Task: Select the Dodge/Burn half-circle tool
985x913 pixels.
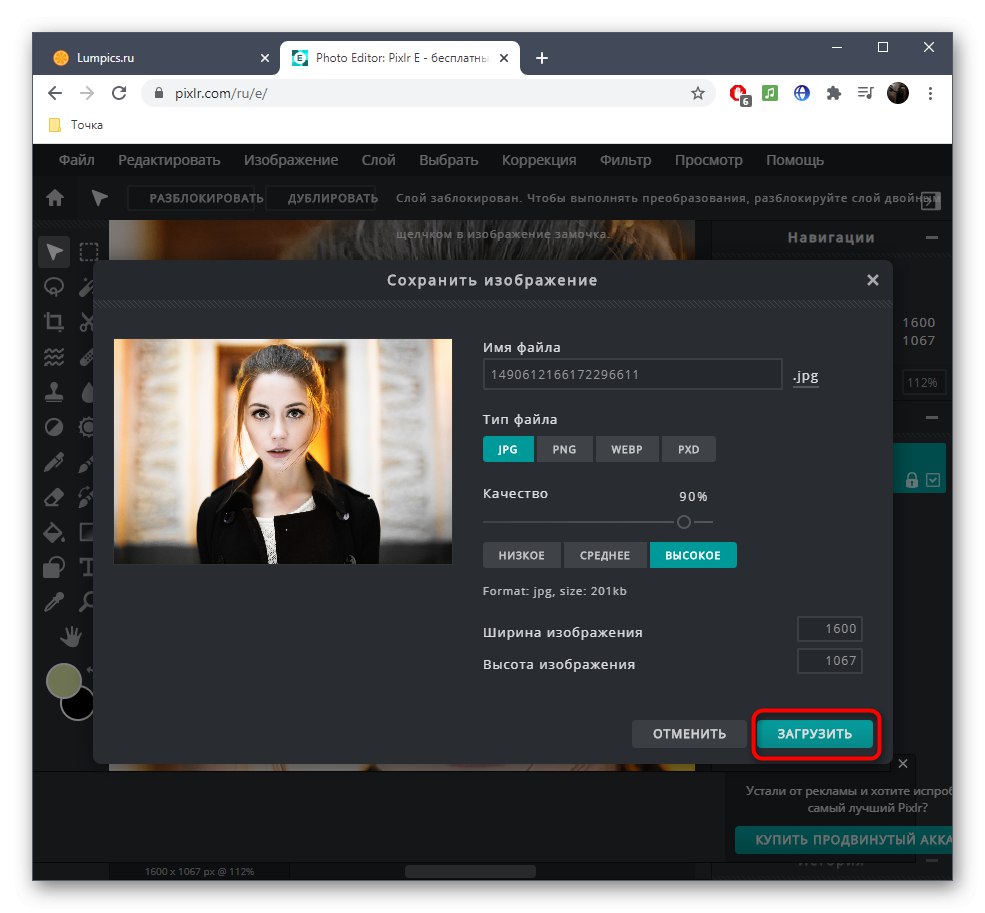Action: coord(54,427)
